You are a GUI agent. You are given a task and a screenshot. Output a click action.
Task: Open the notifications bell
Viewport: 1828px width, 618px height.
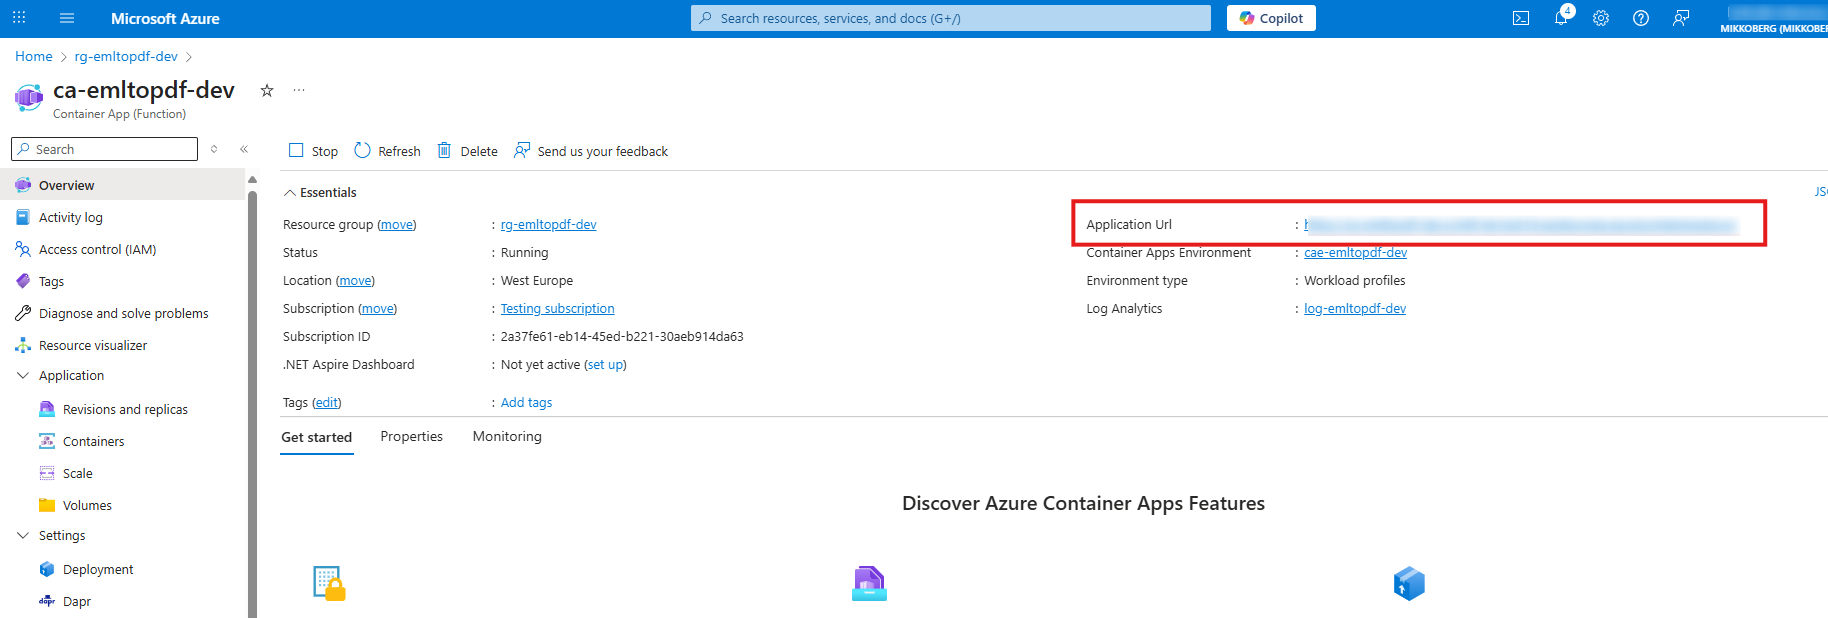pos(1562,18)
